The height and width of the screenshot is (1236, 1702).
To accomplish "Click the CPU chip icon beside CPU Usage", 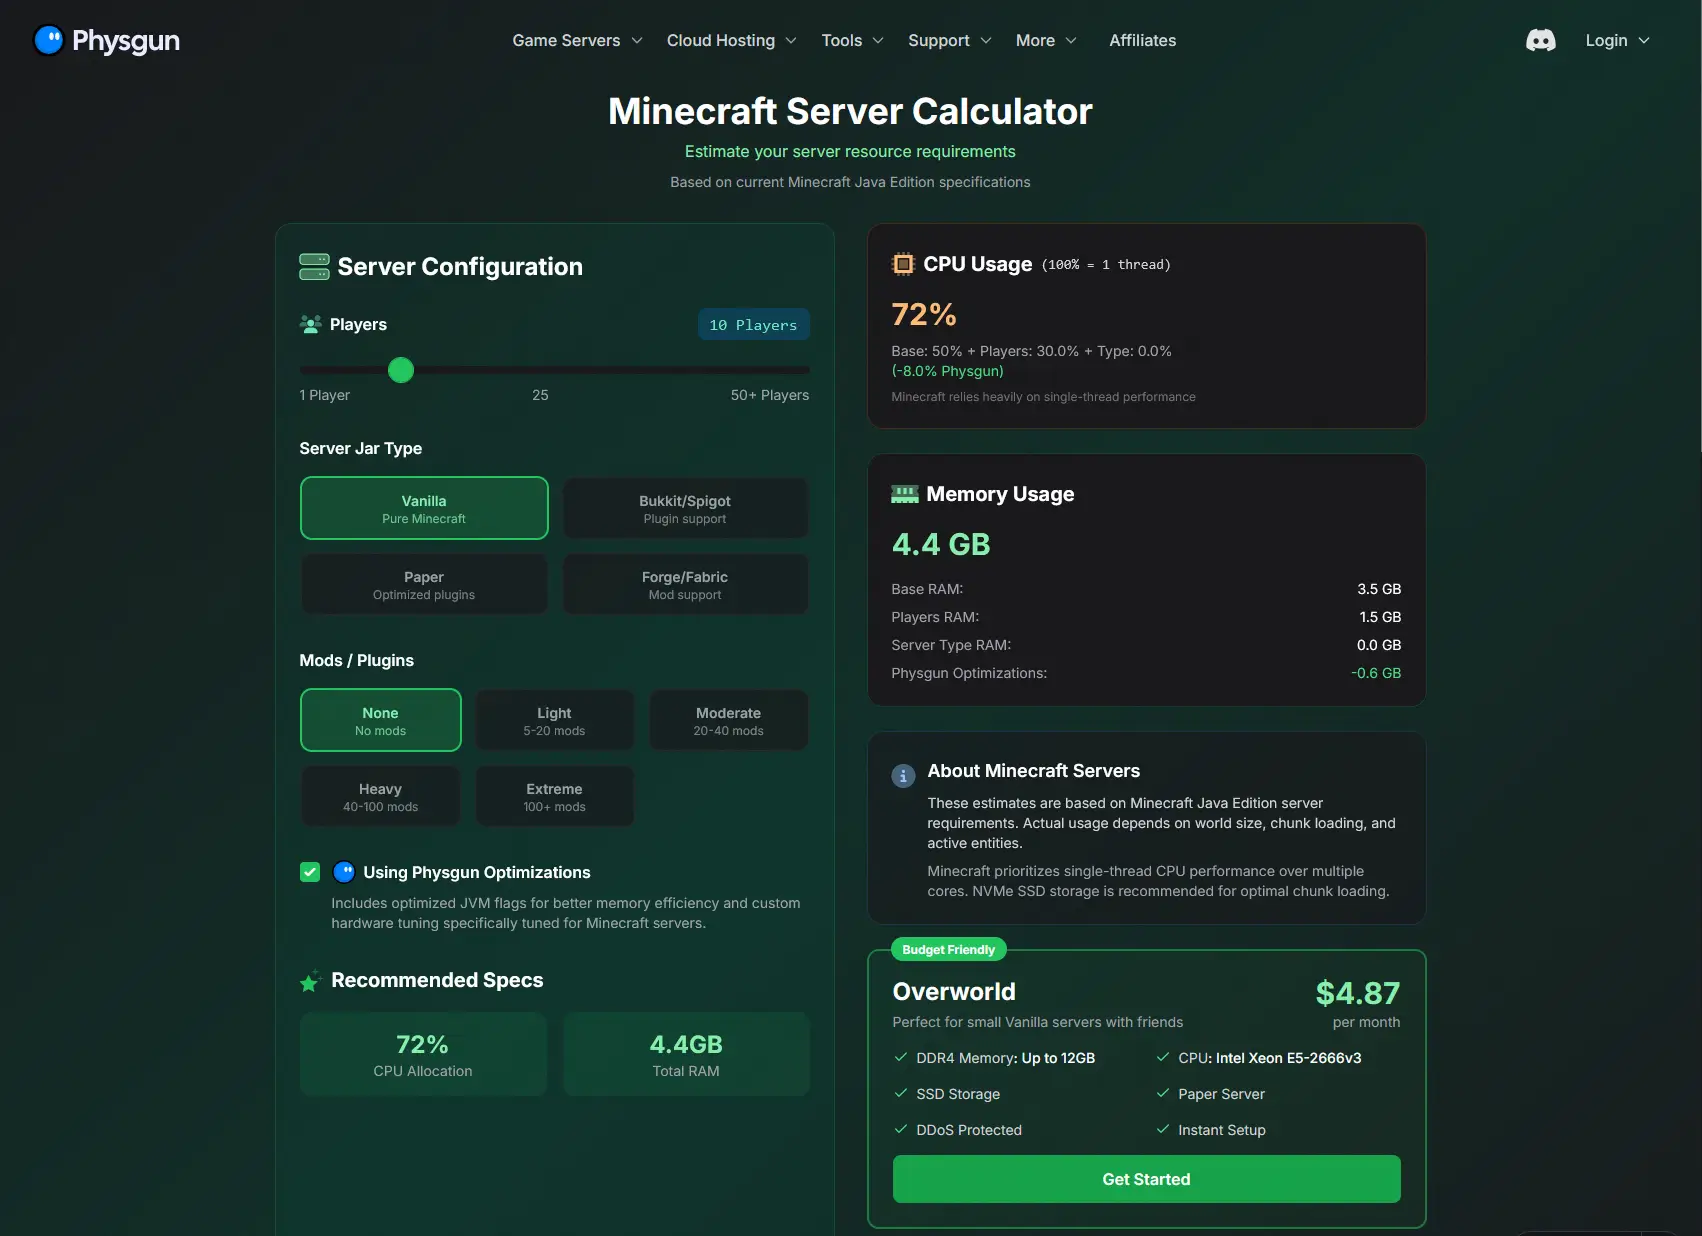I will [903, 264].
